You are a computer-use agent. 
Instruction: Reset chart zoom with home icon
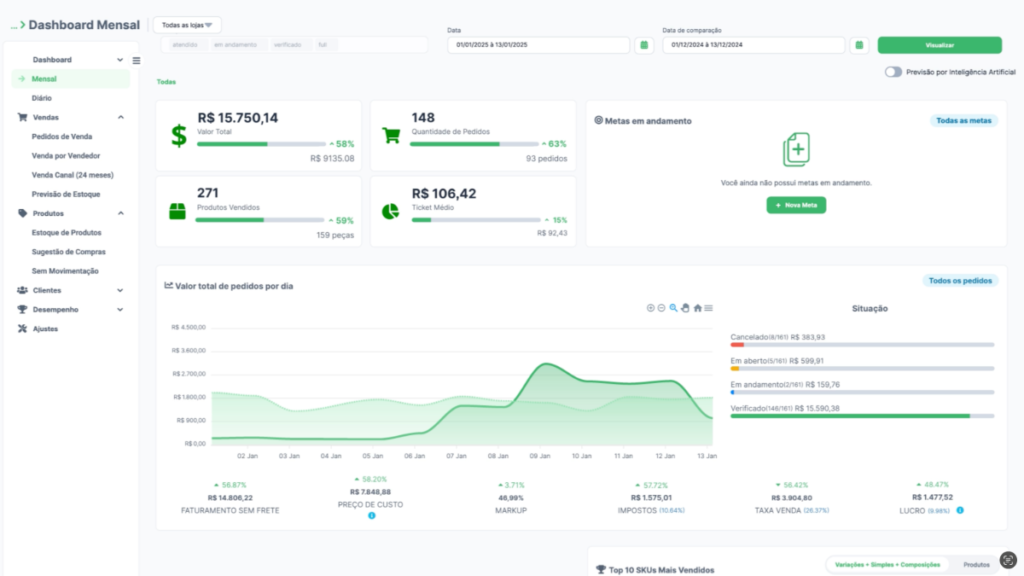pos(697,308)
